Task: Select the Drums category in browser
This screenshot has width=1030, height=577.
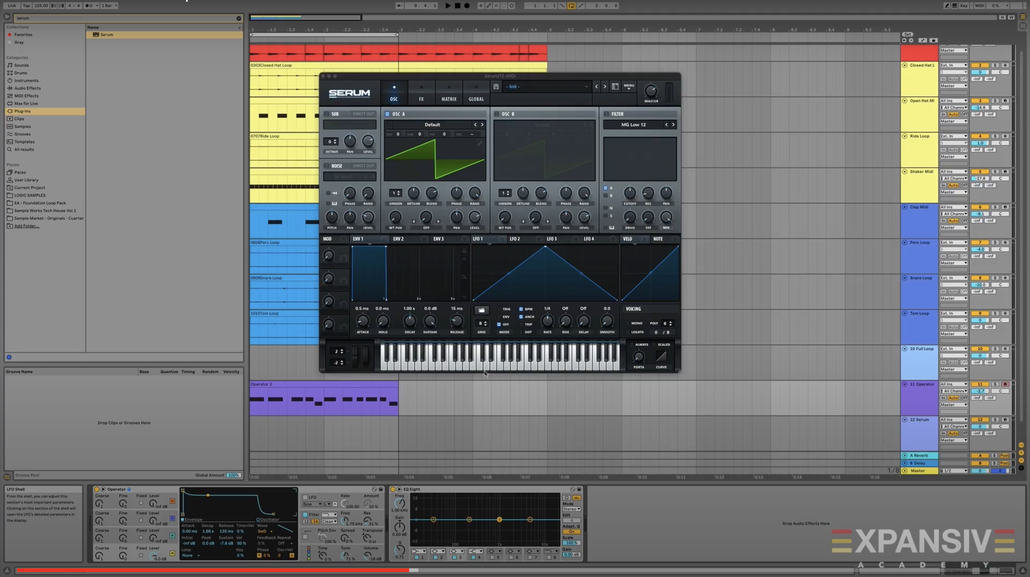Action: coord(20,73)
